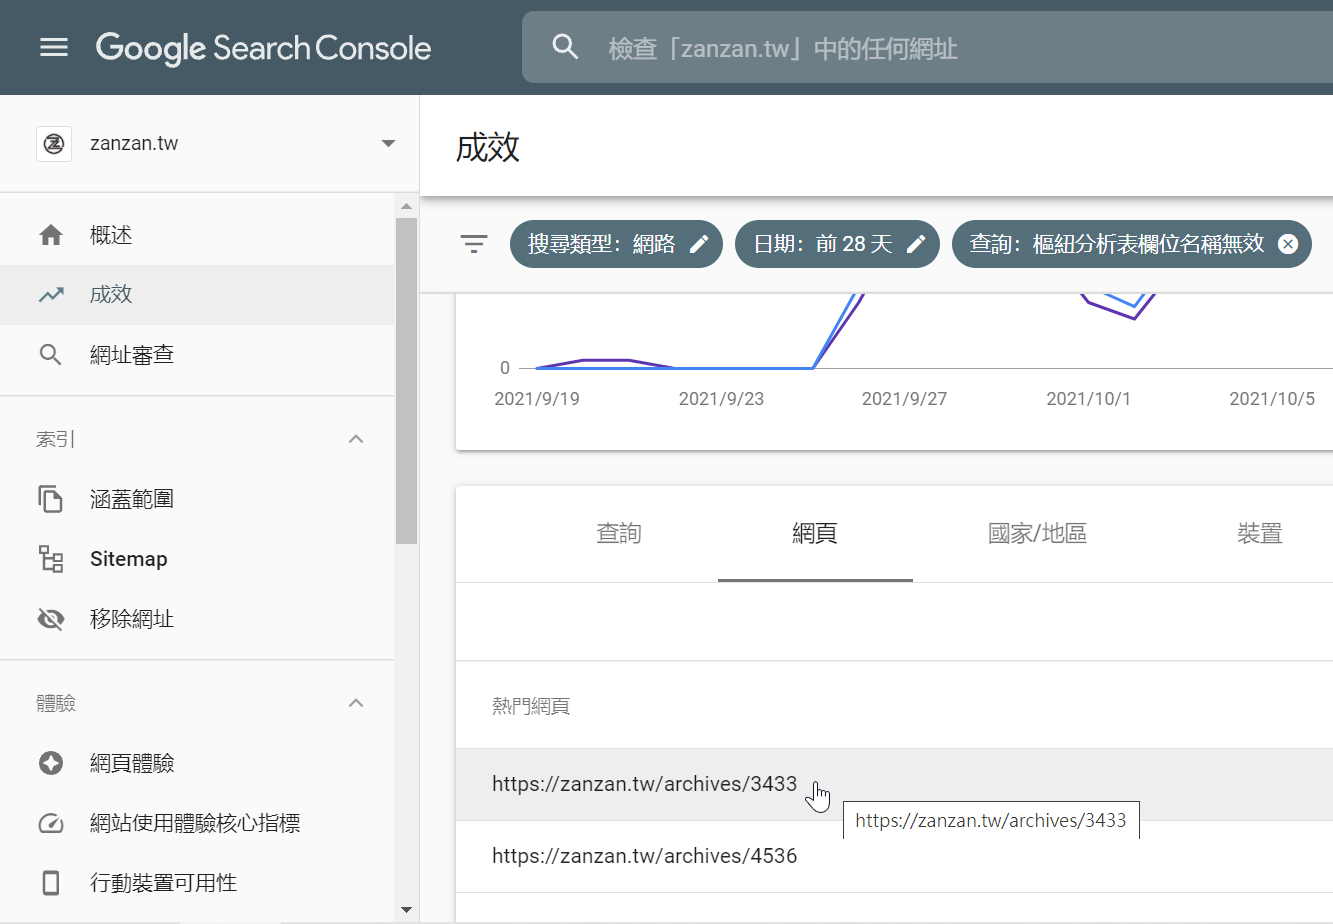The height and width of the screenshot is (924, 1333).
Task: Click the 2021/9/23 chart date label
Action: pos(721,399)
